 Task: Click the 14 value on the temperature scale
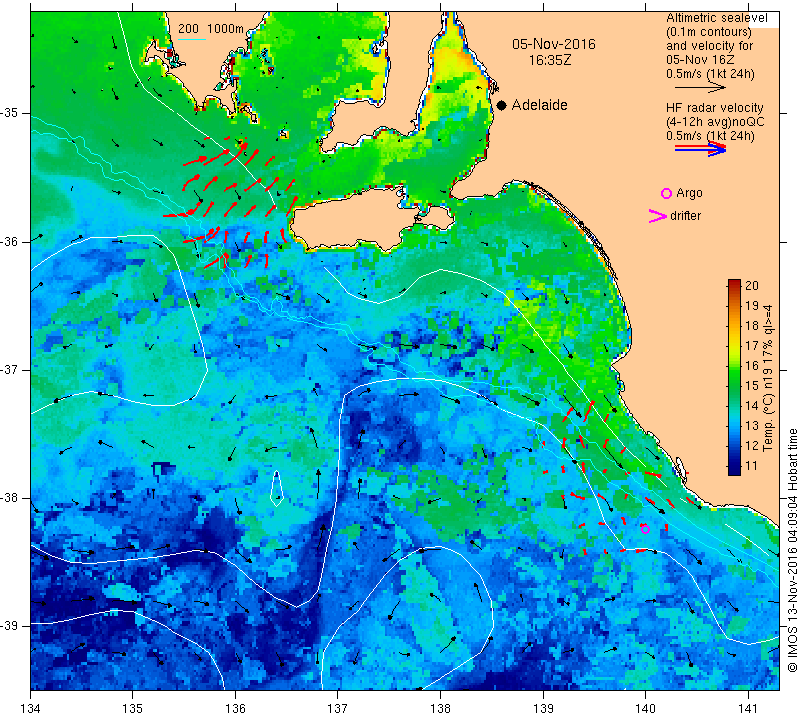tap(752, 406)
